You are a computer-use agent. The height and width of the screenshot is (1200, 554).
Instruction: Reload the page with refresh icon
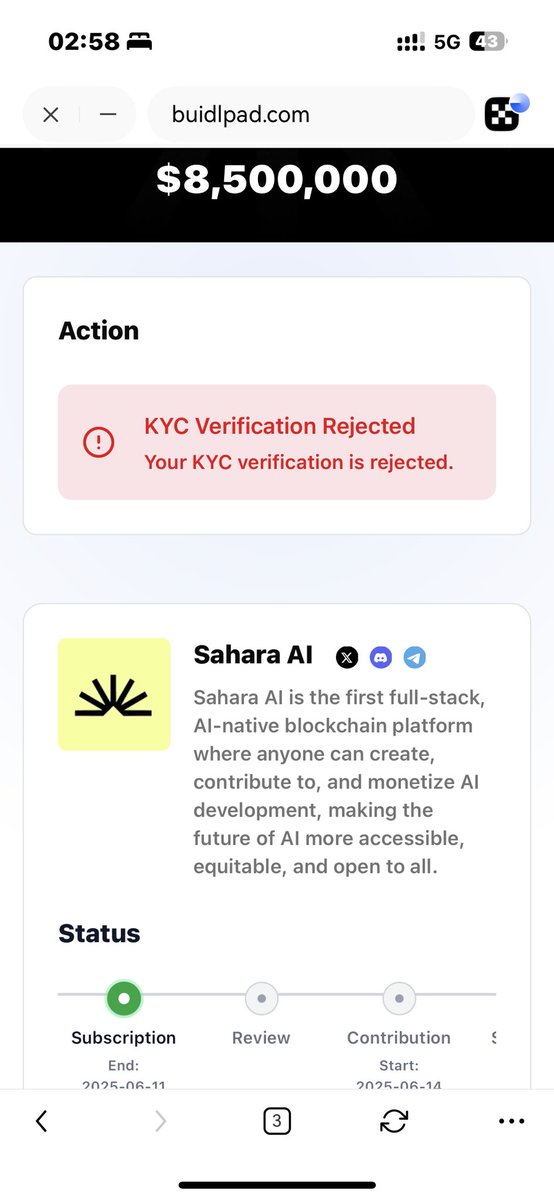click(x=394, y=1121)
